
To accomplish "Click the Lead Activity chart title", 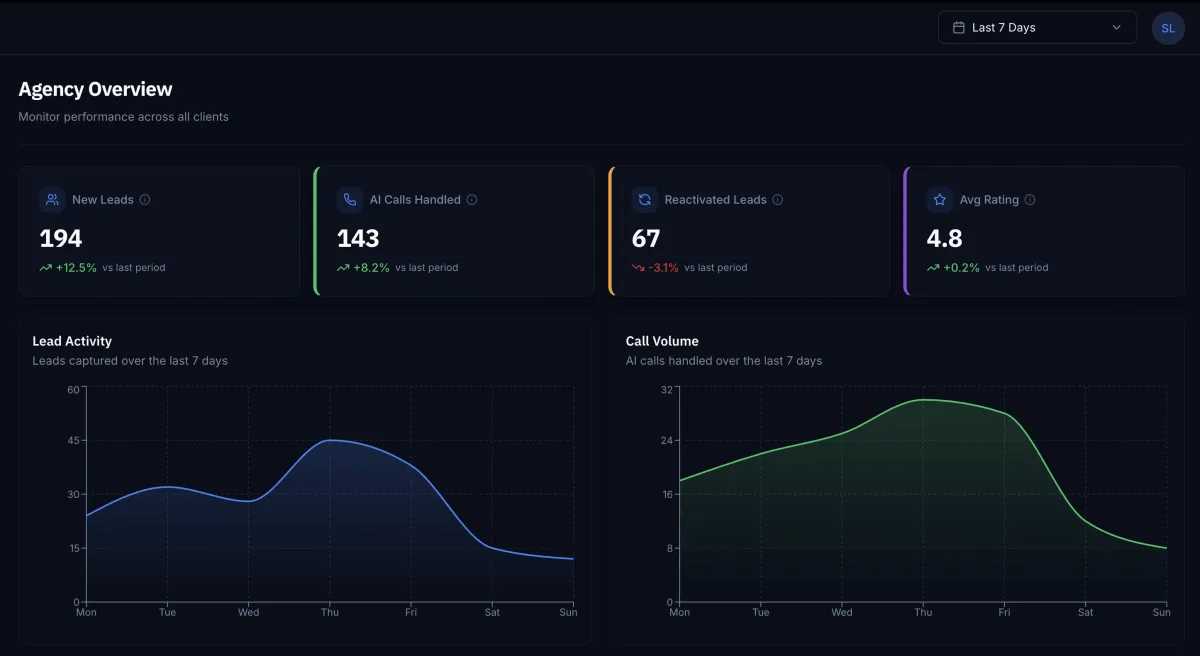I will (x=72, y=341).
